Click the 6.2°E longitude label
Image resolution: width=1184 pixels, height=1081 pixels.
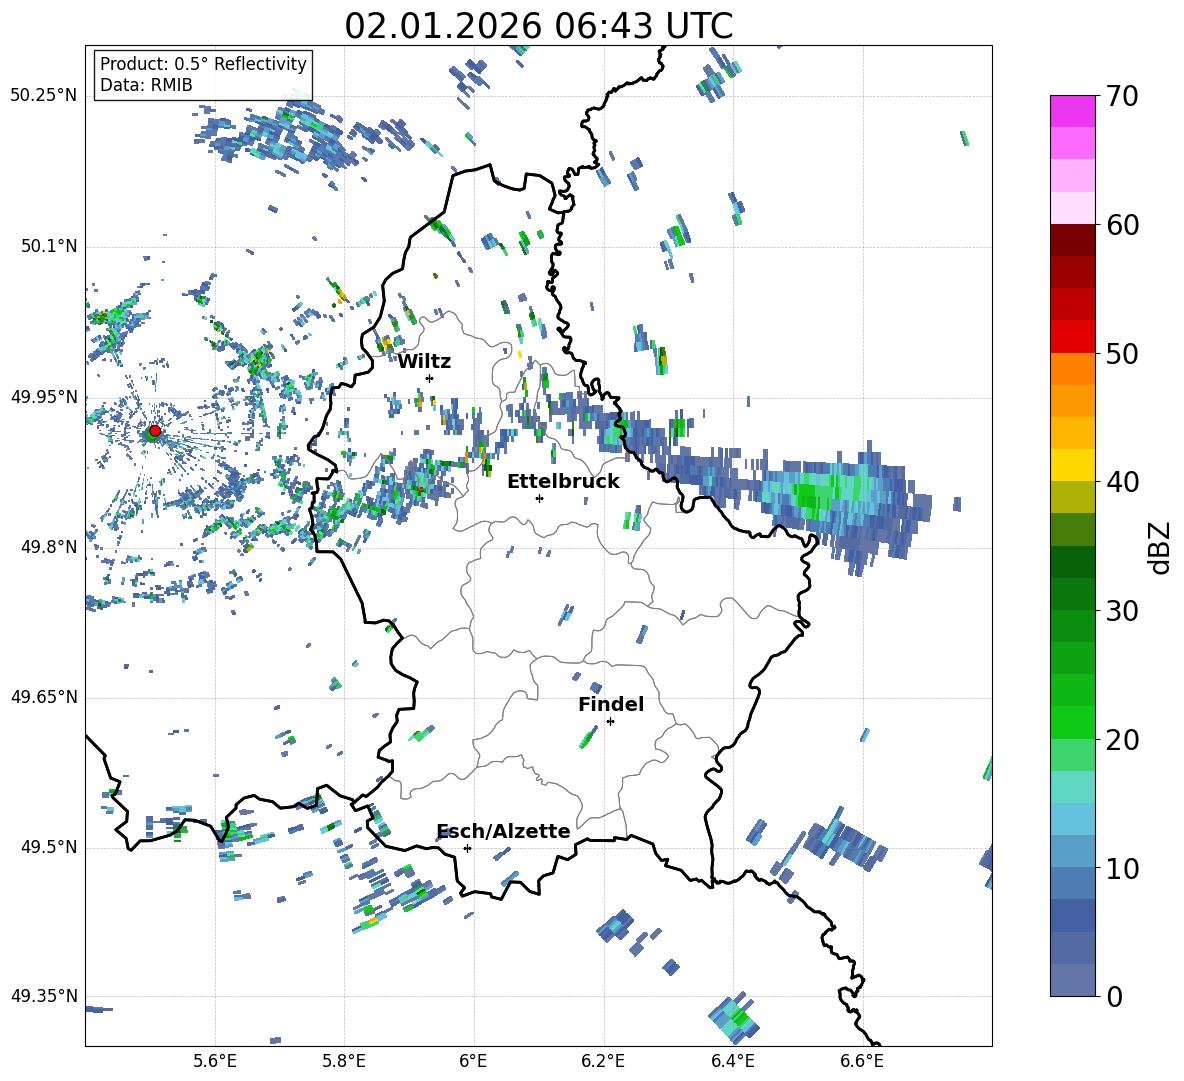coord(603,1061)
